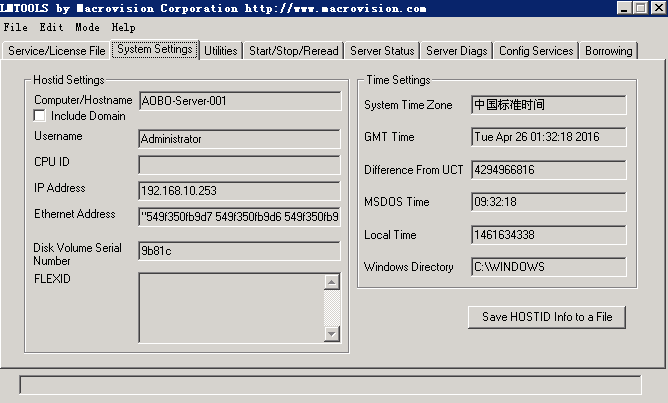Enable the Include Domain checkbox
This screenshot has height=403, width=668.
click(39, 115)
